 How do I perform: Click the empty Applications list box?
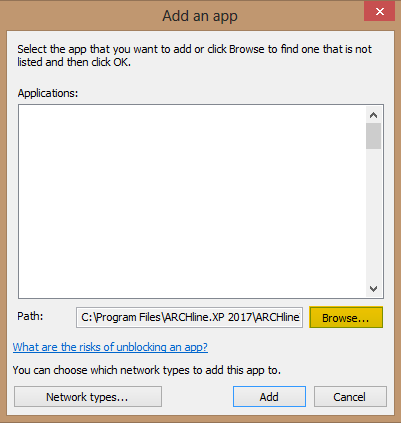[x=192, y=202]
